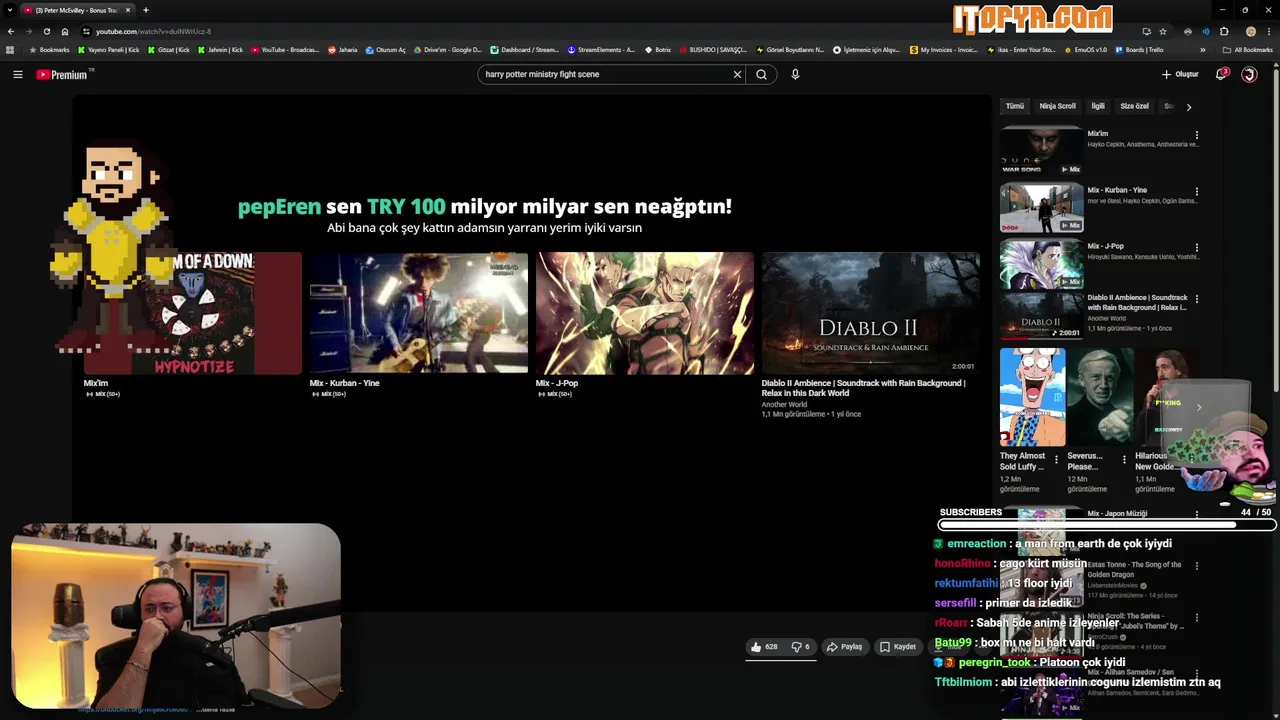Open sidebar Mix - Kurban - Yine thumbnail
Image resolution: width=1280 pixels, height=720 pixels.
coord(1041,208)
